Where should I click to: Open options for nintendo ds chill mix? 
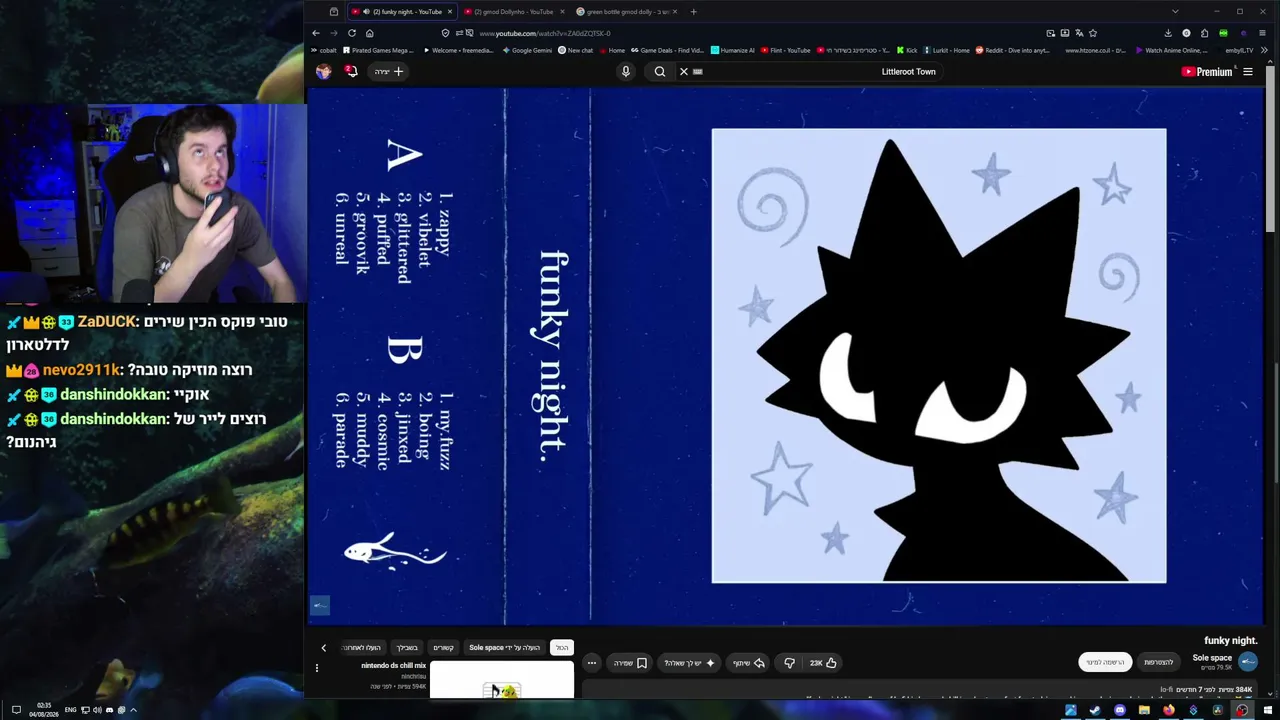pyautogui.click(x=317, y=668)
